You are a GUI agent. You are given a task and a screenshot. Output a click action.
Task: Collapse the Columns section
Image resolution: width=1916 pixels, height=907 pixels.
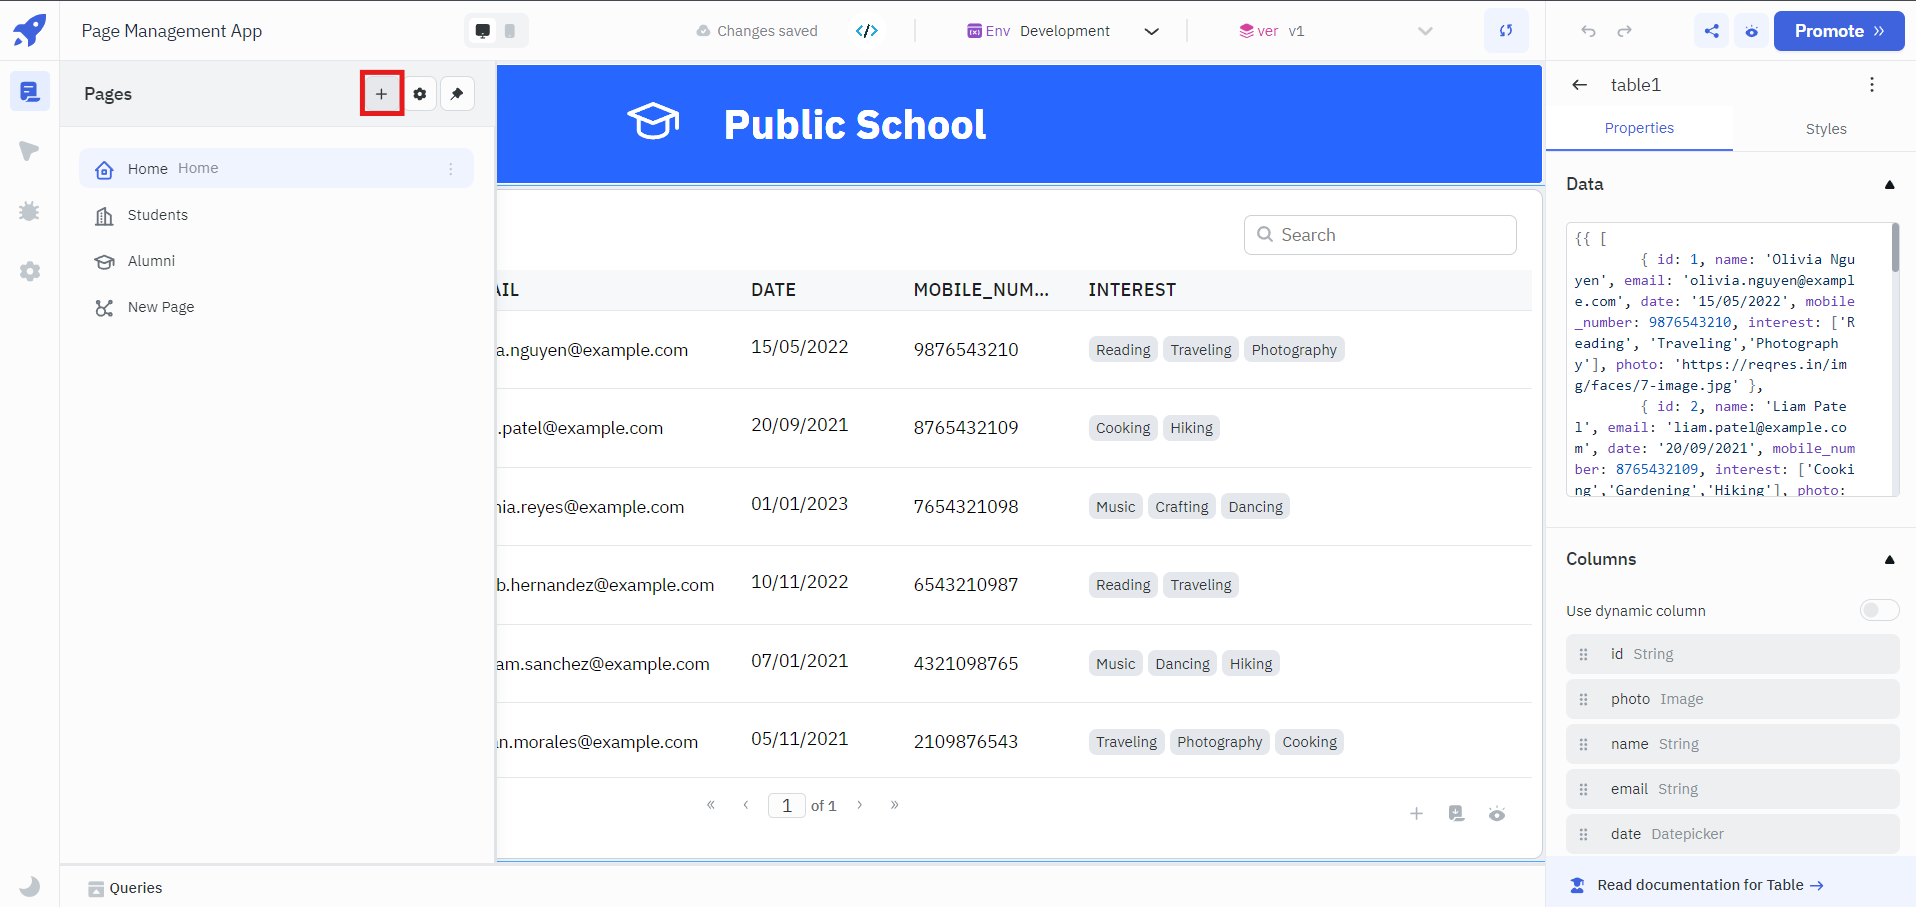[1889, 559]
